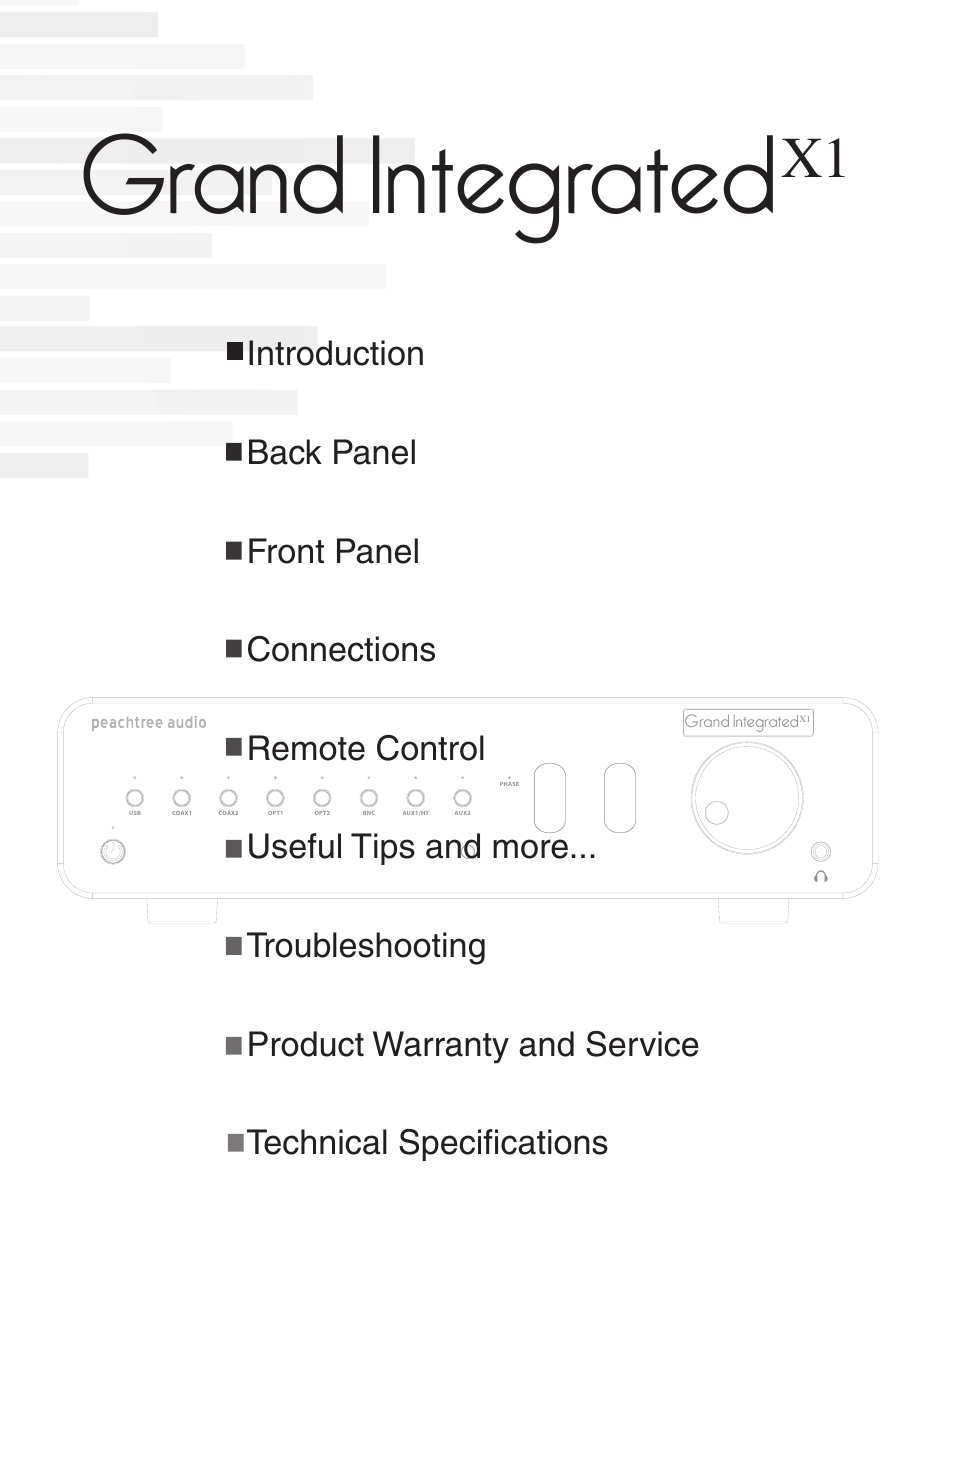This screenshot has width=954, height=1475.
Task: Open the Back Panel section
Action: point(331,453)
